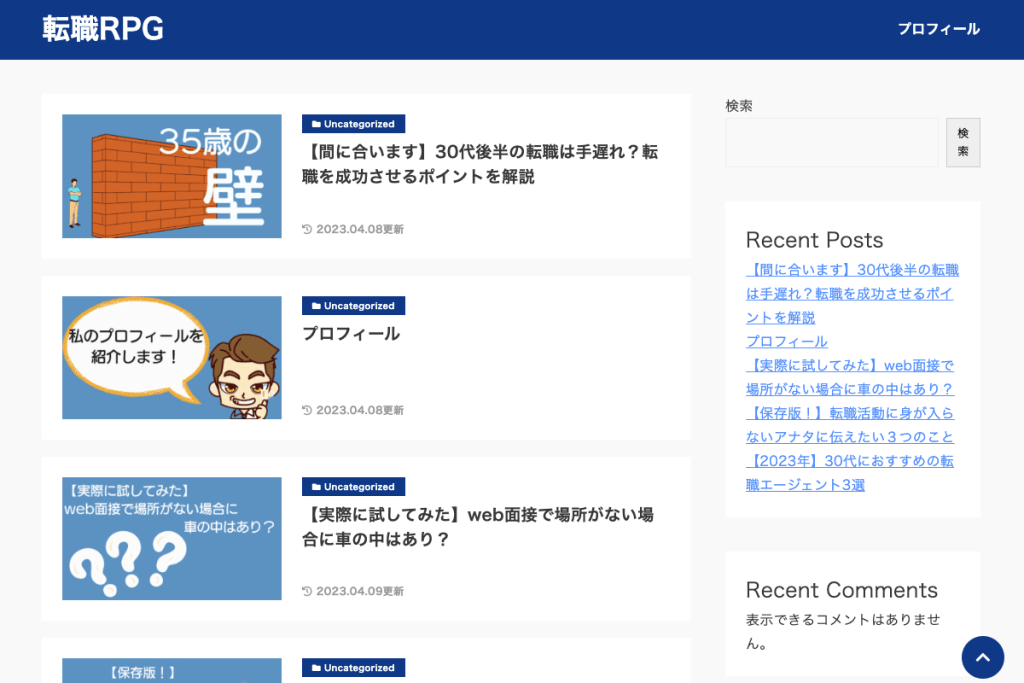Select 【保存版！】転職活動 link in Recent Posts
Screen dimensions: 1024x683
point(850,425)
